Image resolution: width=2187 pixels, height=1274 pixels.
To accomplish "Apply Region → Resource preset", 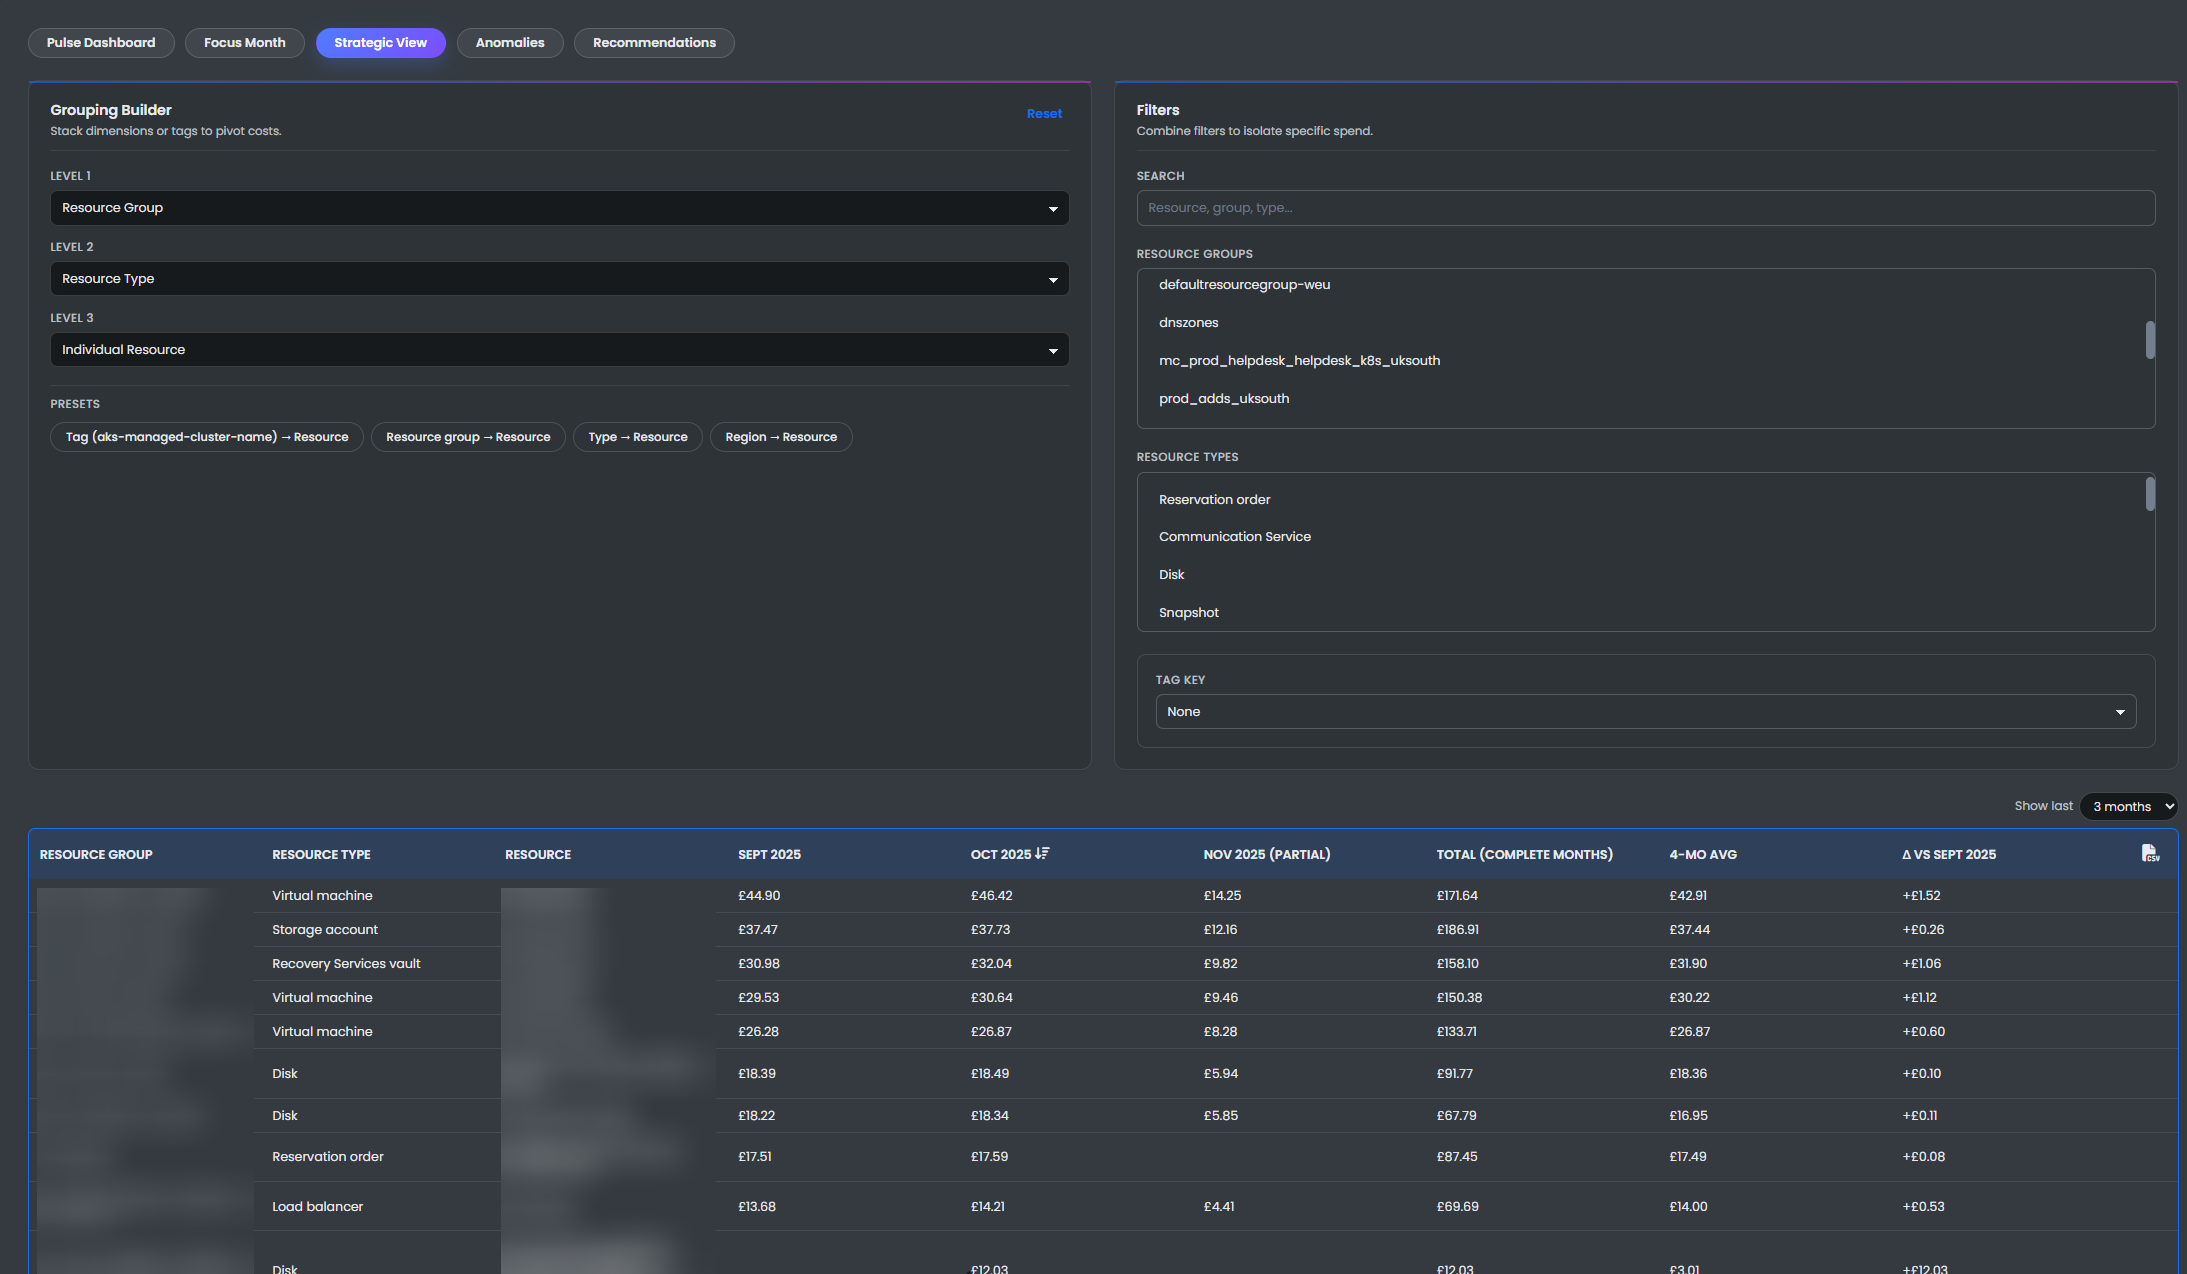I will (x=781, y=437).
